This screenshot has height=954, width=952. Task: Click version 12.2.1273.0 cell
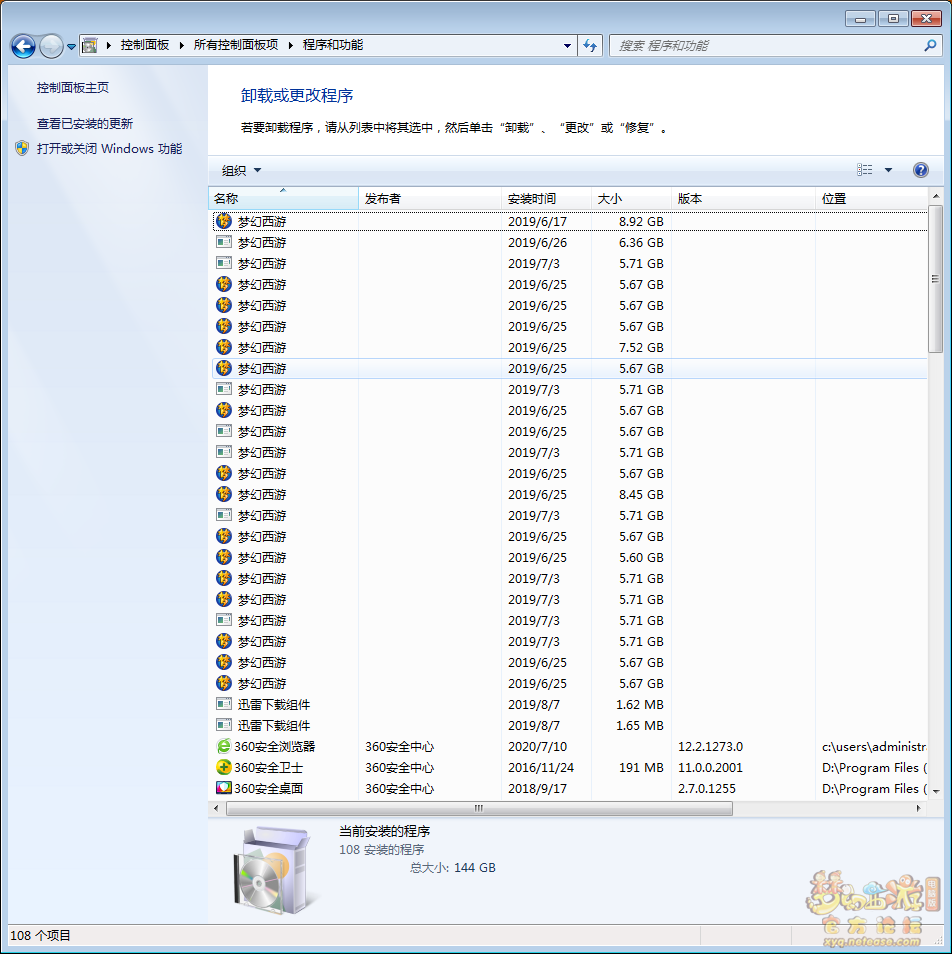tap(711, 747)
